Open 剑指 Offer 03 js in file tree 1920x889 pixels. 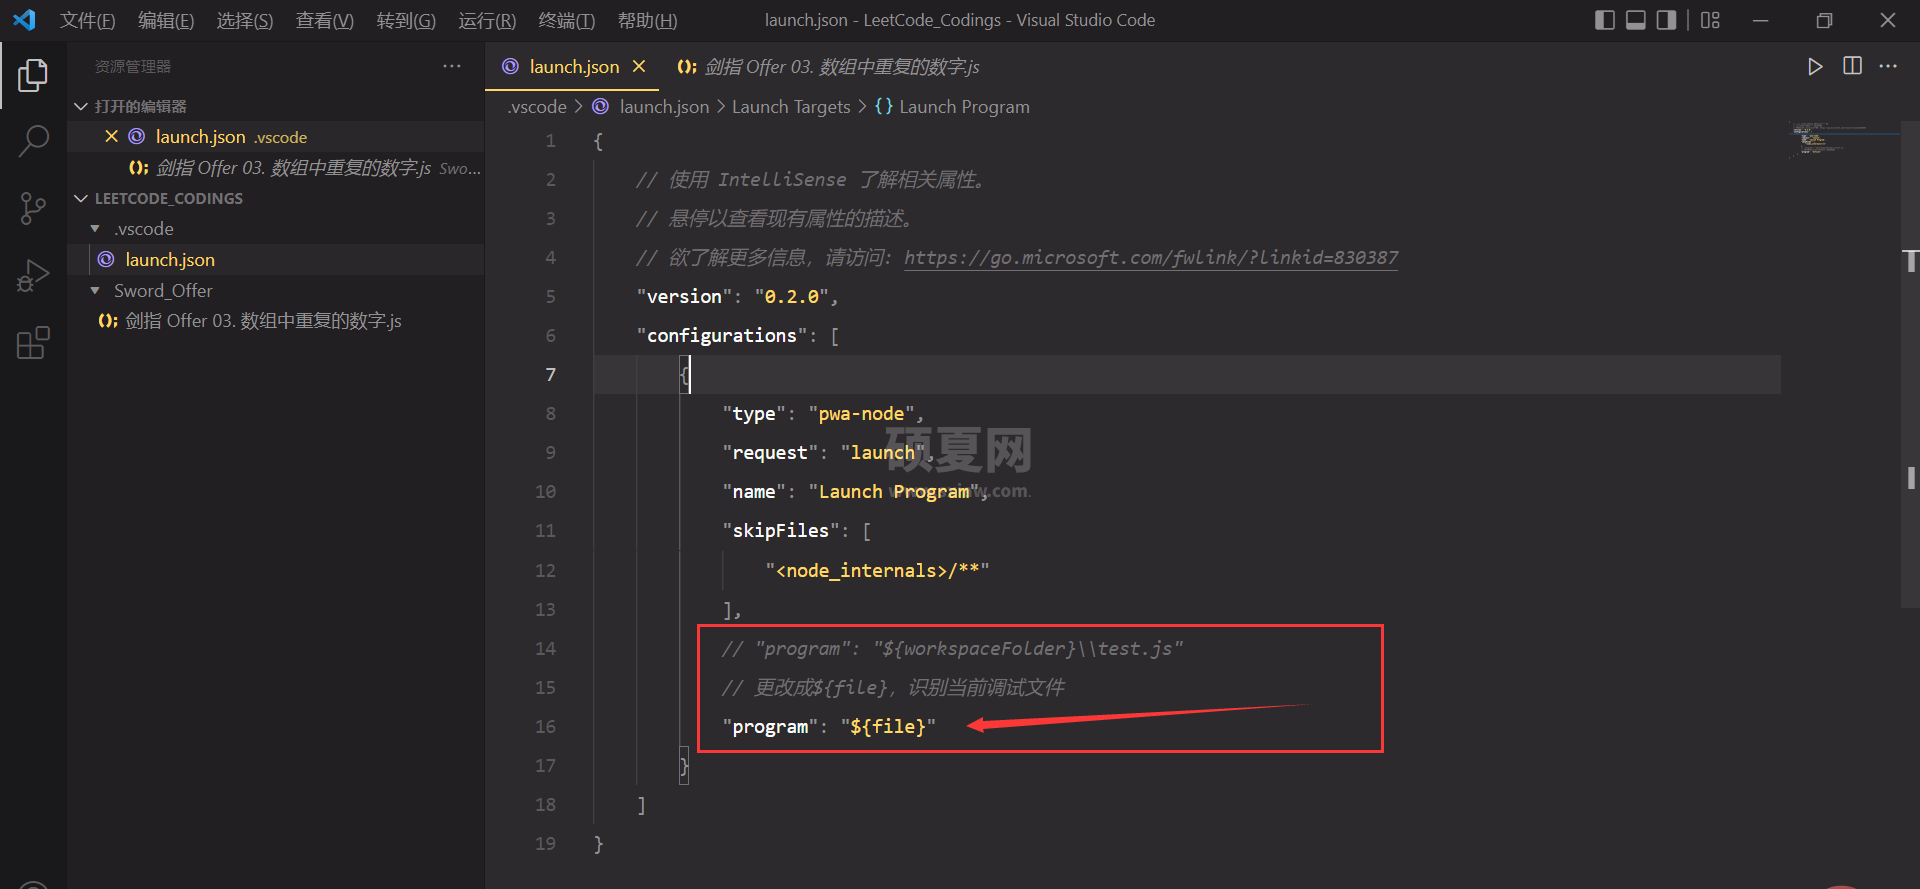pyautogui.click(x=275, y=321)
